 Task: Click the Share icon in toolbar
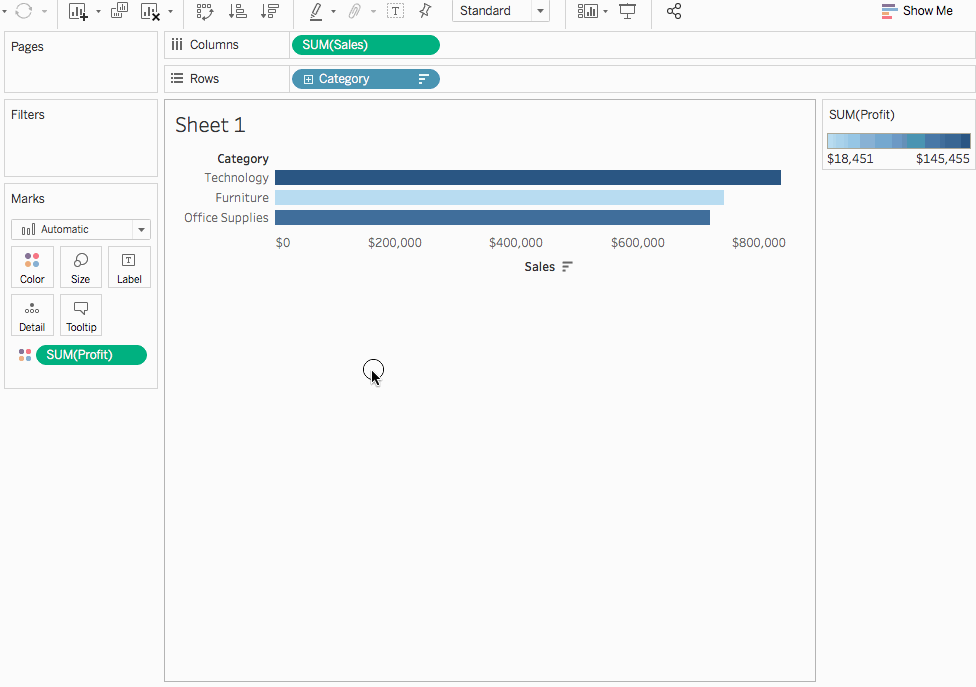674,11
